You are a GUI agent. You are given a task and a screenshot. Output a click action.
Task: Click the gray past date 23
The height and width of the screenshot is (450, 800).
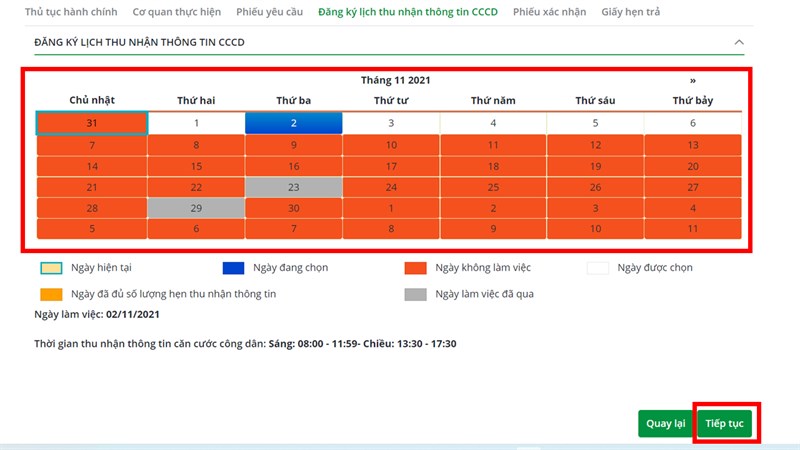tap(294, 187)
